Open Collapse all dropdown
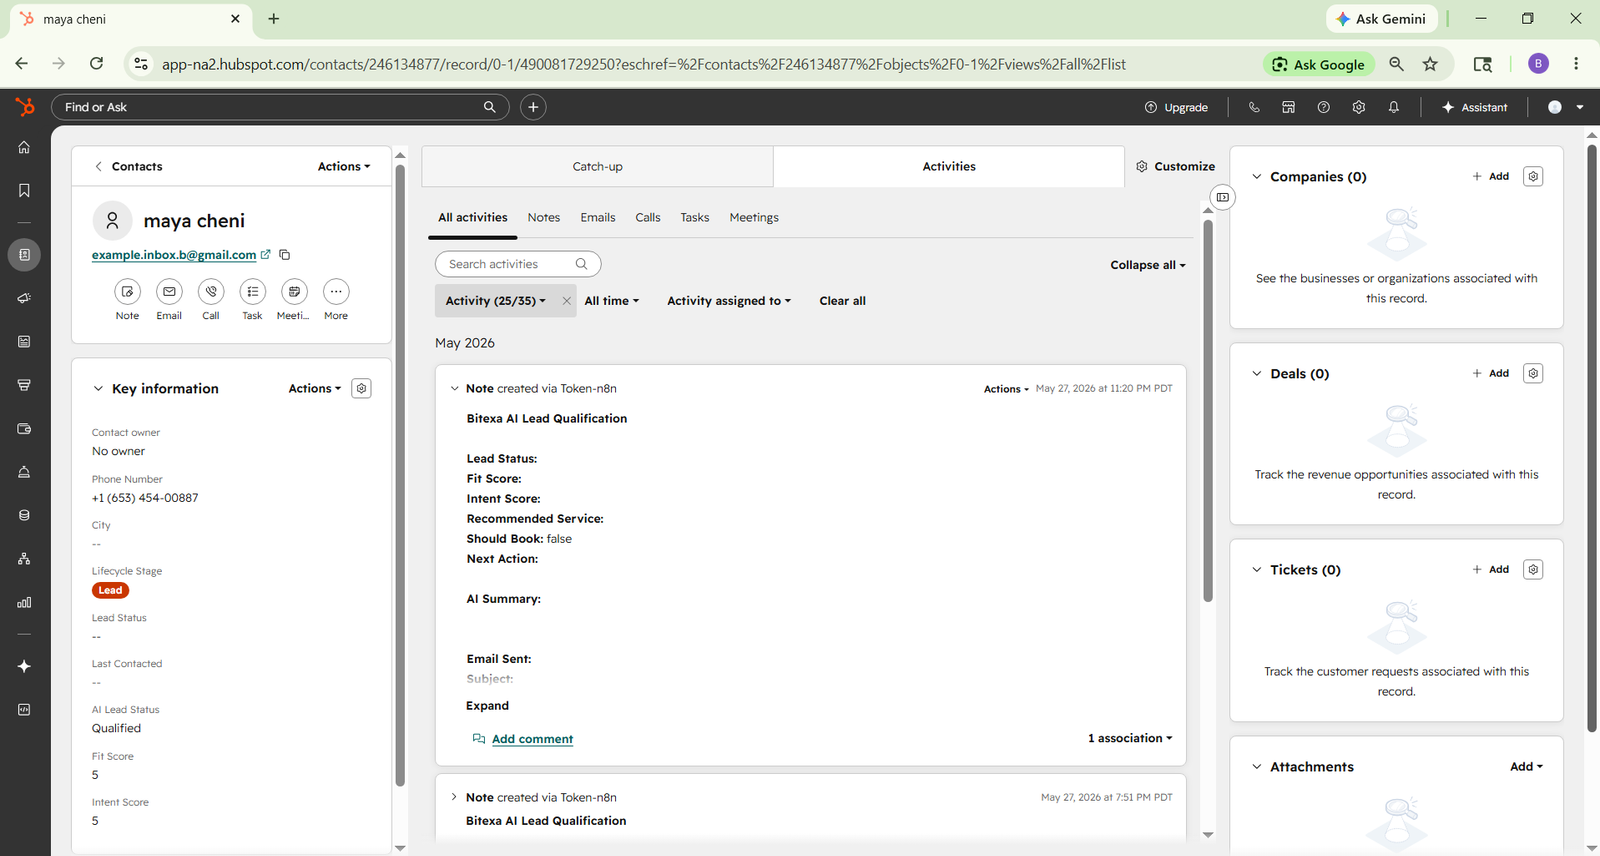1600x856 pixels. (1148, 265)
